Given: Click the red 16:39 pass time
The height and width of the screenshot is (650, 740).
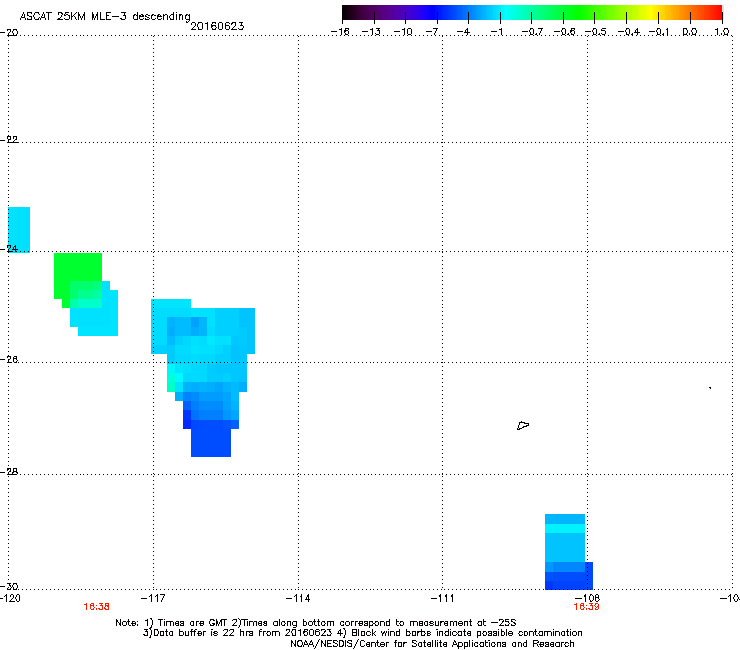Looking at the screenshot, I should click(x=586, y=607).
